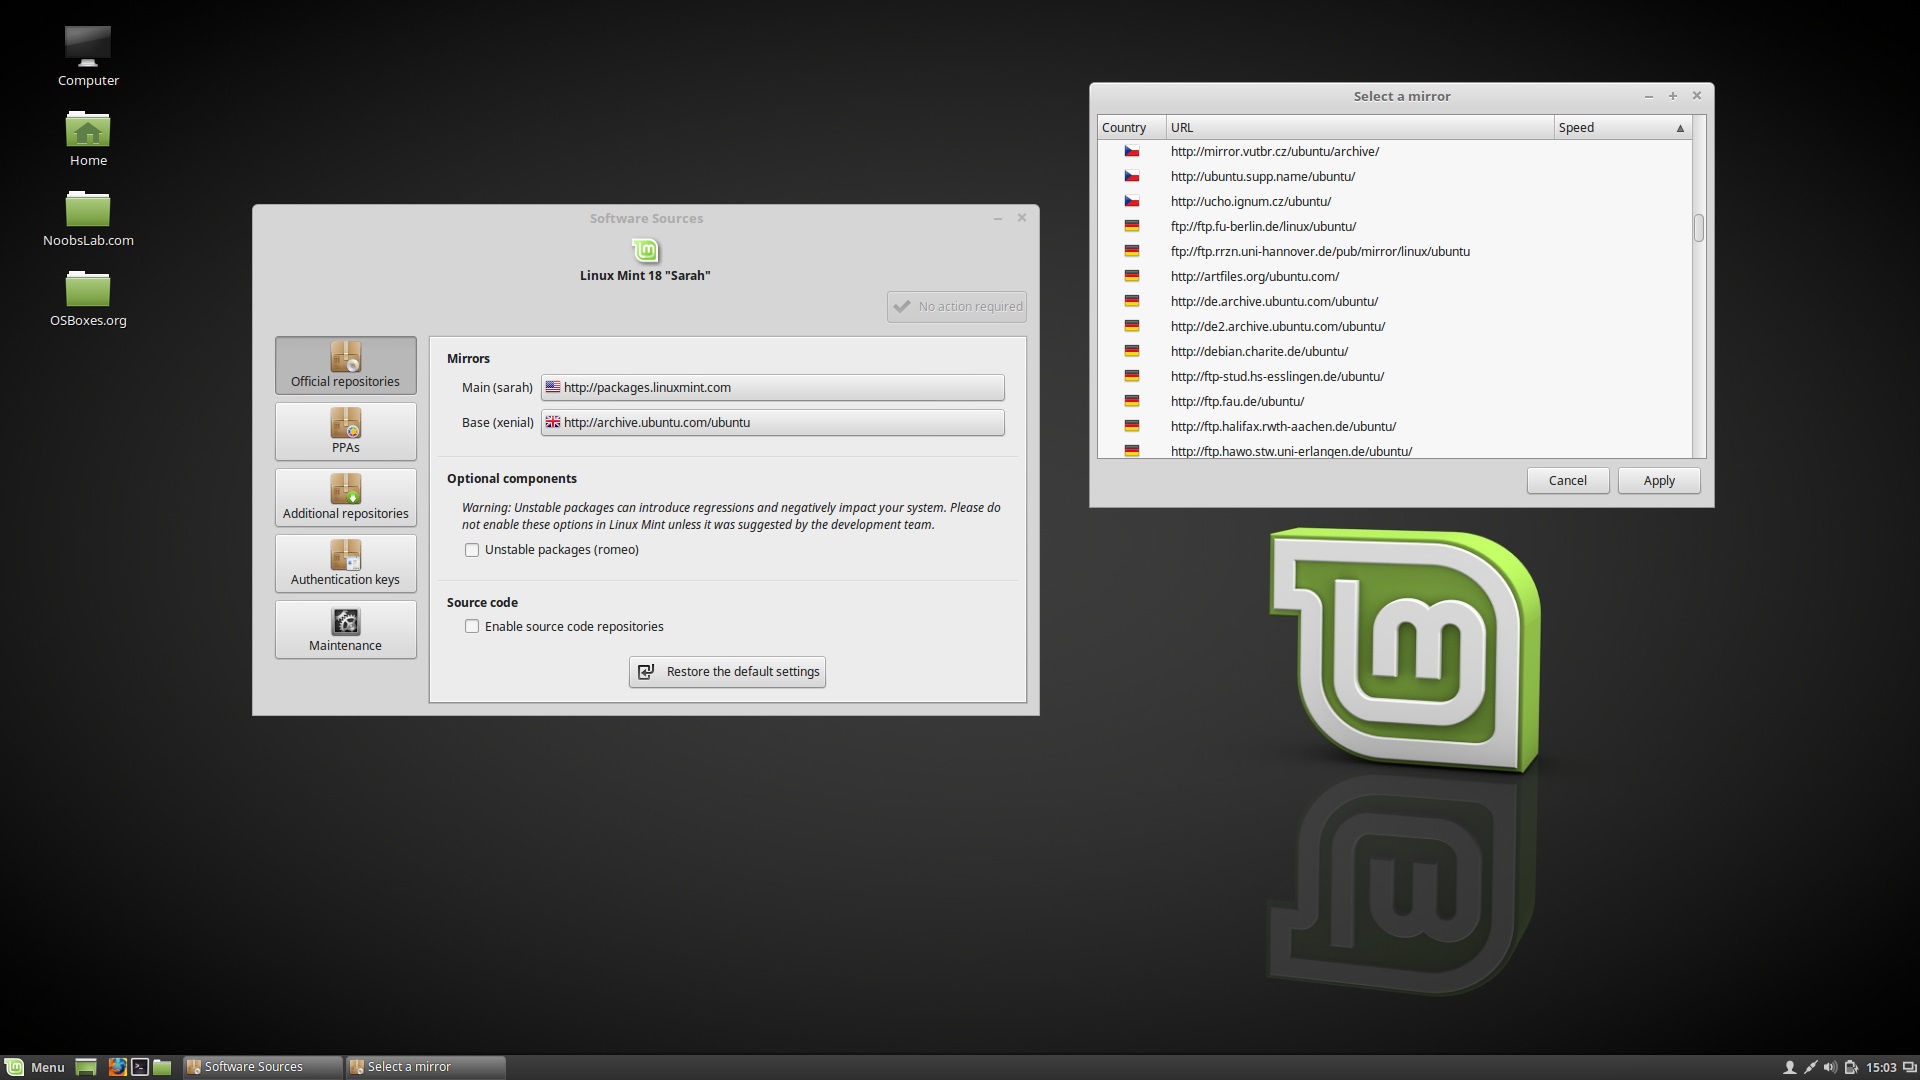The image size is (1920, 1080).
Task: Open the PPAs section
Action: pyautogui.click(x=345, y=431)
